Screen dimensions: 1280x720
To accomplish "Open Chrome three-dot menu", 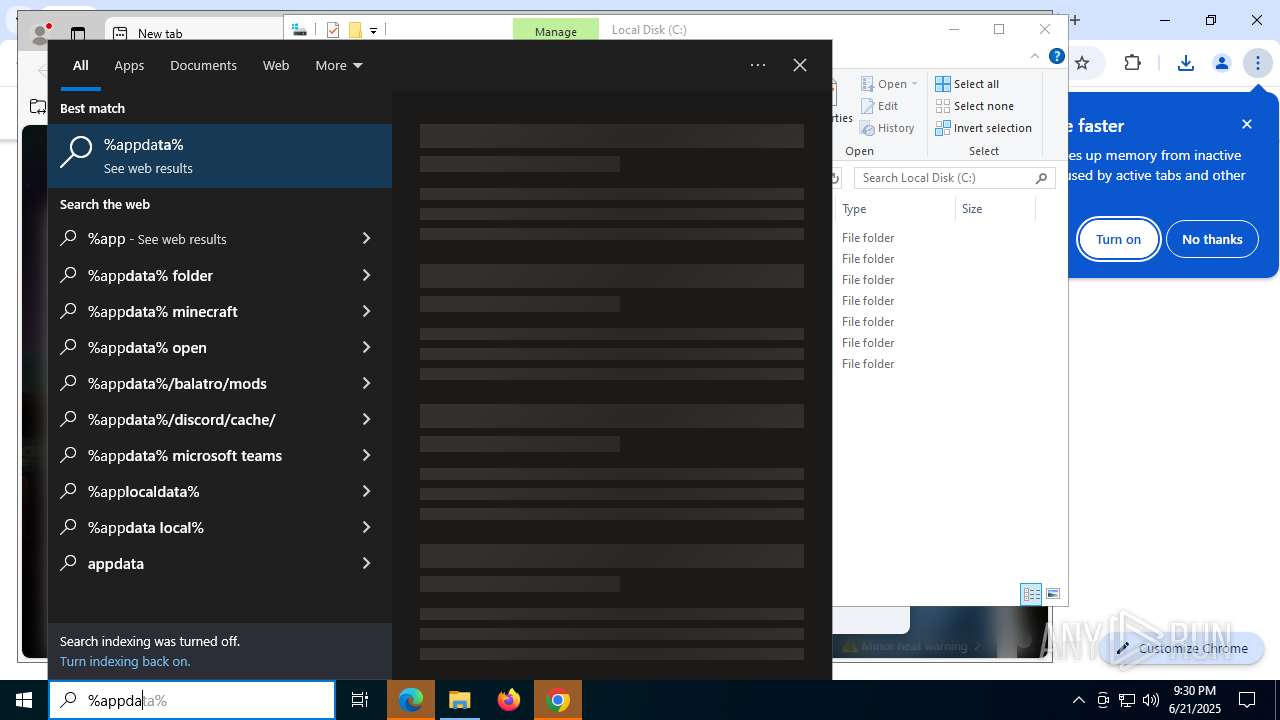I will [x=1257, y=63].
